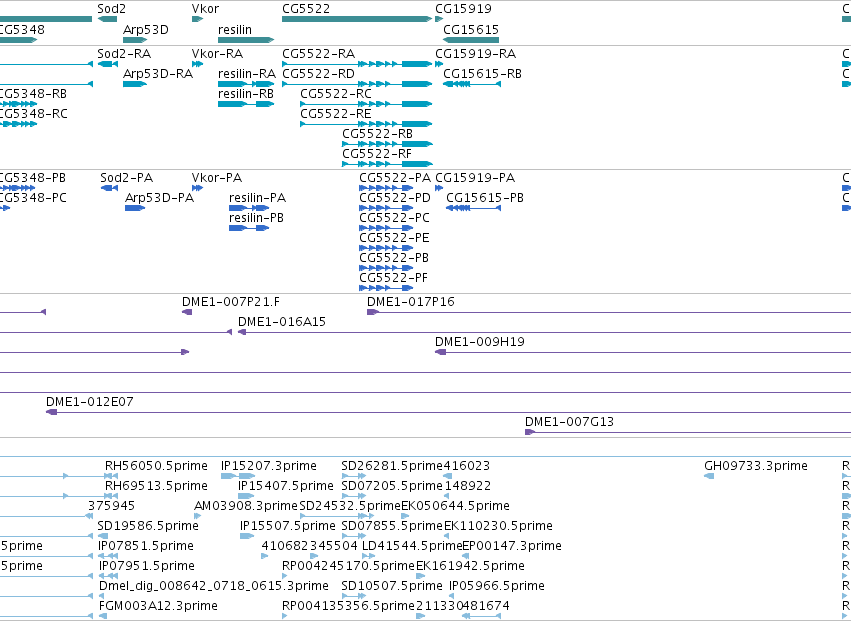Select the resilin-PB protein label
The image size is (851, 621).
click(x=257, y=218)
